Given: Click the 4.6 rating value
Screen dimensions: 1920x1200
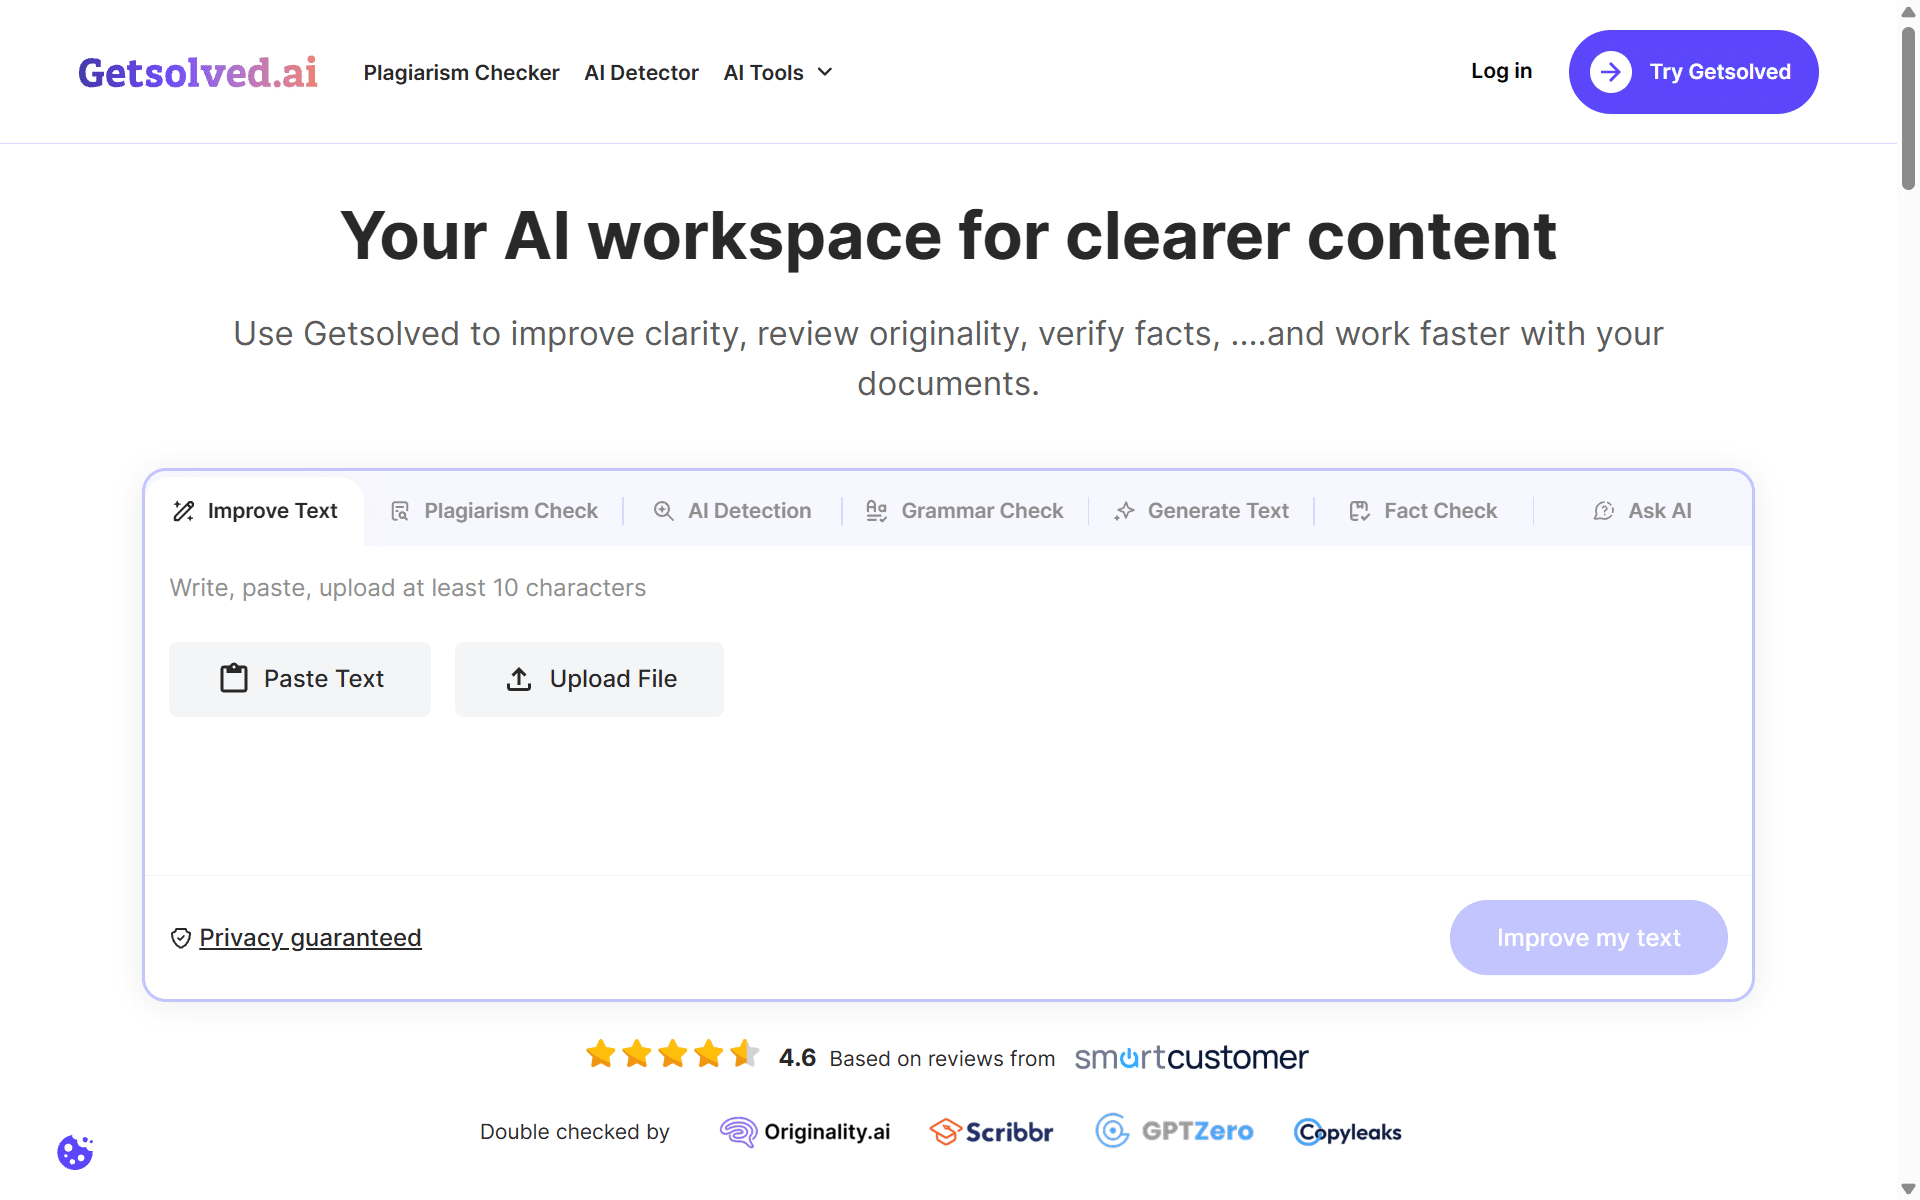Looking at the screenshot, I should [x=797, y=1058].
